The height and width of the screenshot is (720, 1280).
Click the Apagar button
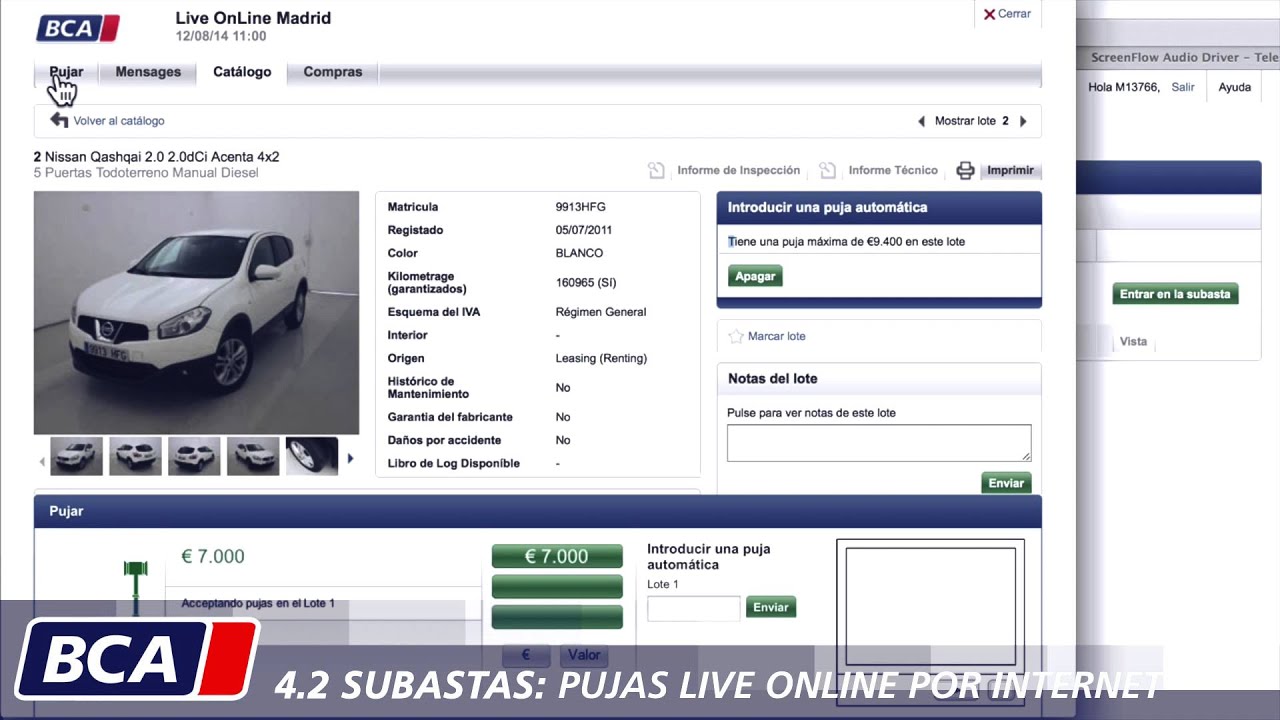pyautogui.click(x=755, y=276)
